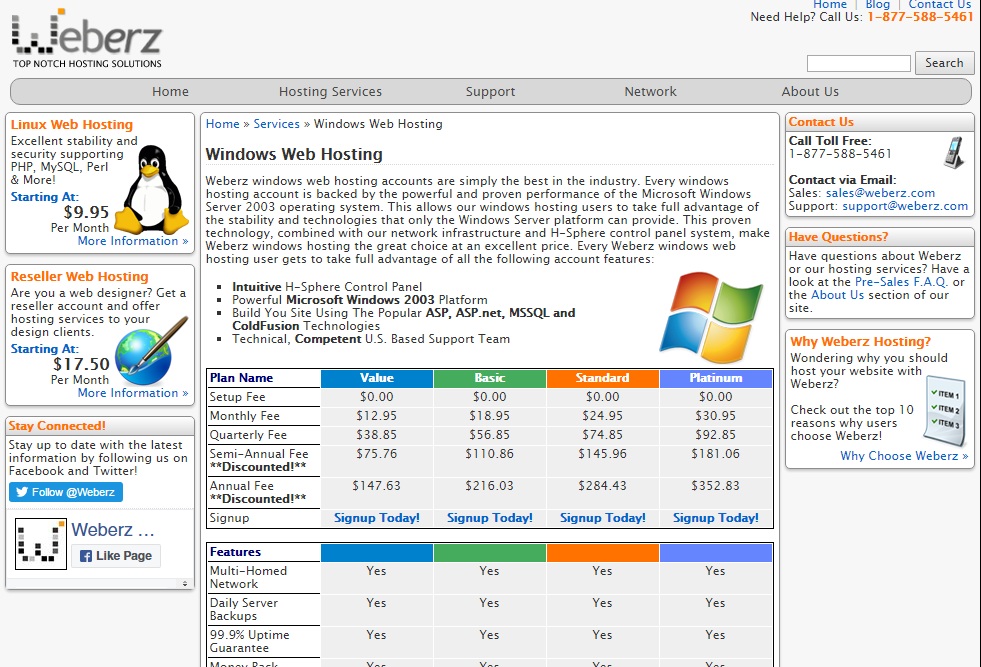This screenshot has height=667, width=981.
Task: Open the Pre-Sales F.A.Q. link
Action: (x=900, y=282)
